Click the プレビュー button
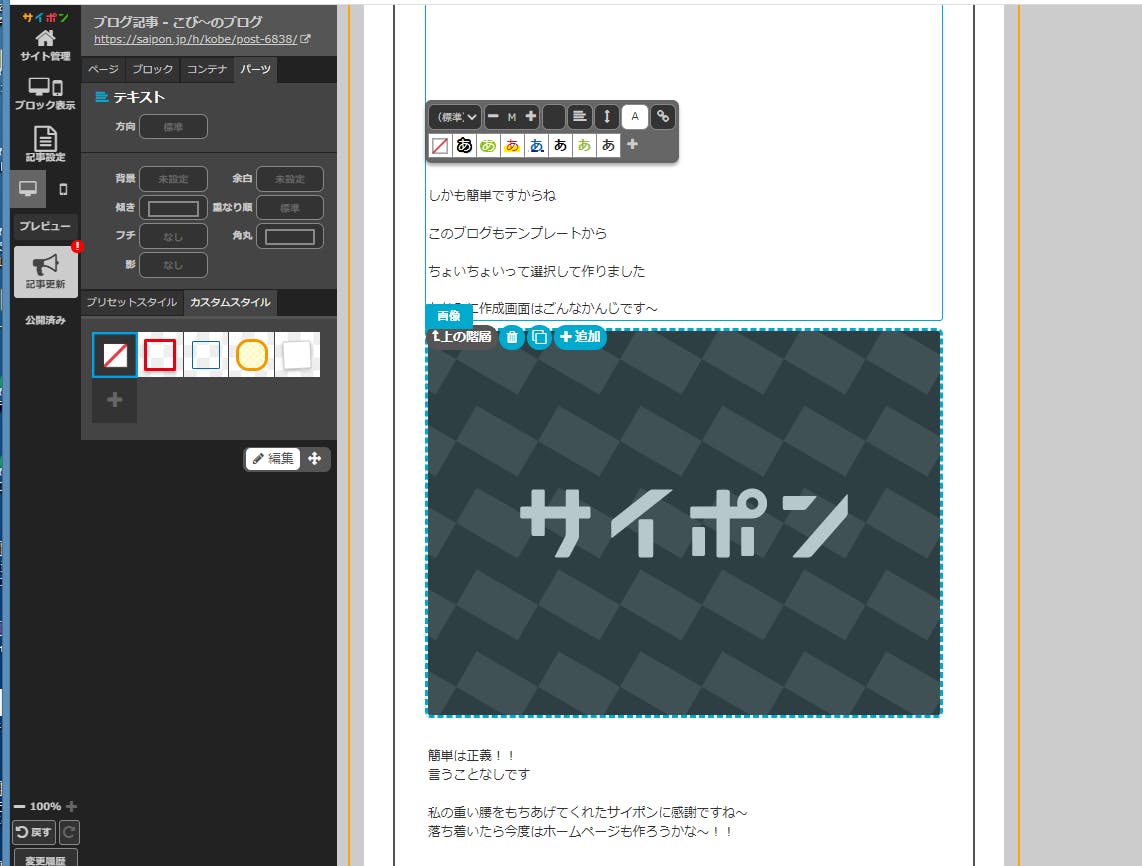 click(x=45, y=227)
